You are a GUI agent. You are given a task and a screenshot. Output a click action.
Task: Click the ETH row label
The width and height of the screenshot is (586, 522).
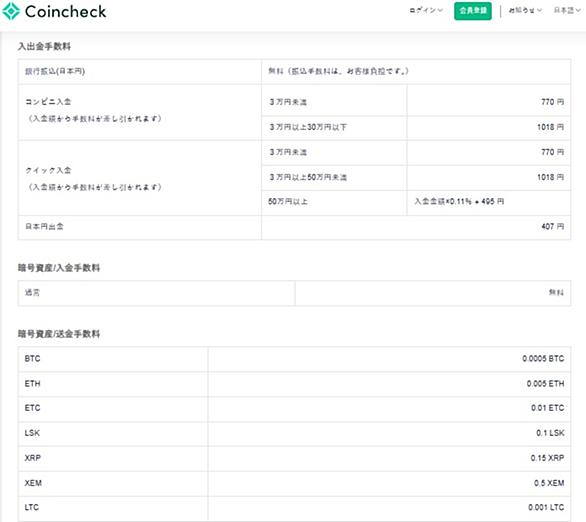[x=33, y=383]
